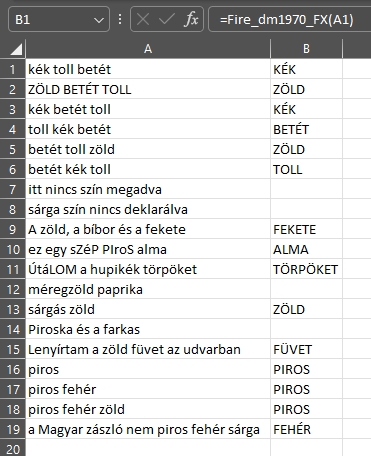Screen dimensions: 371x456
Task: Click cell B9 showing FEKETE
Action: [306, 229]
